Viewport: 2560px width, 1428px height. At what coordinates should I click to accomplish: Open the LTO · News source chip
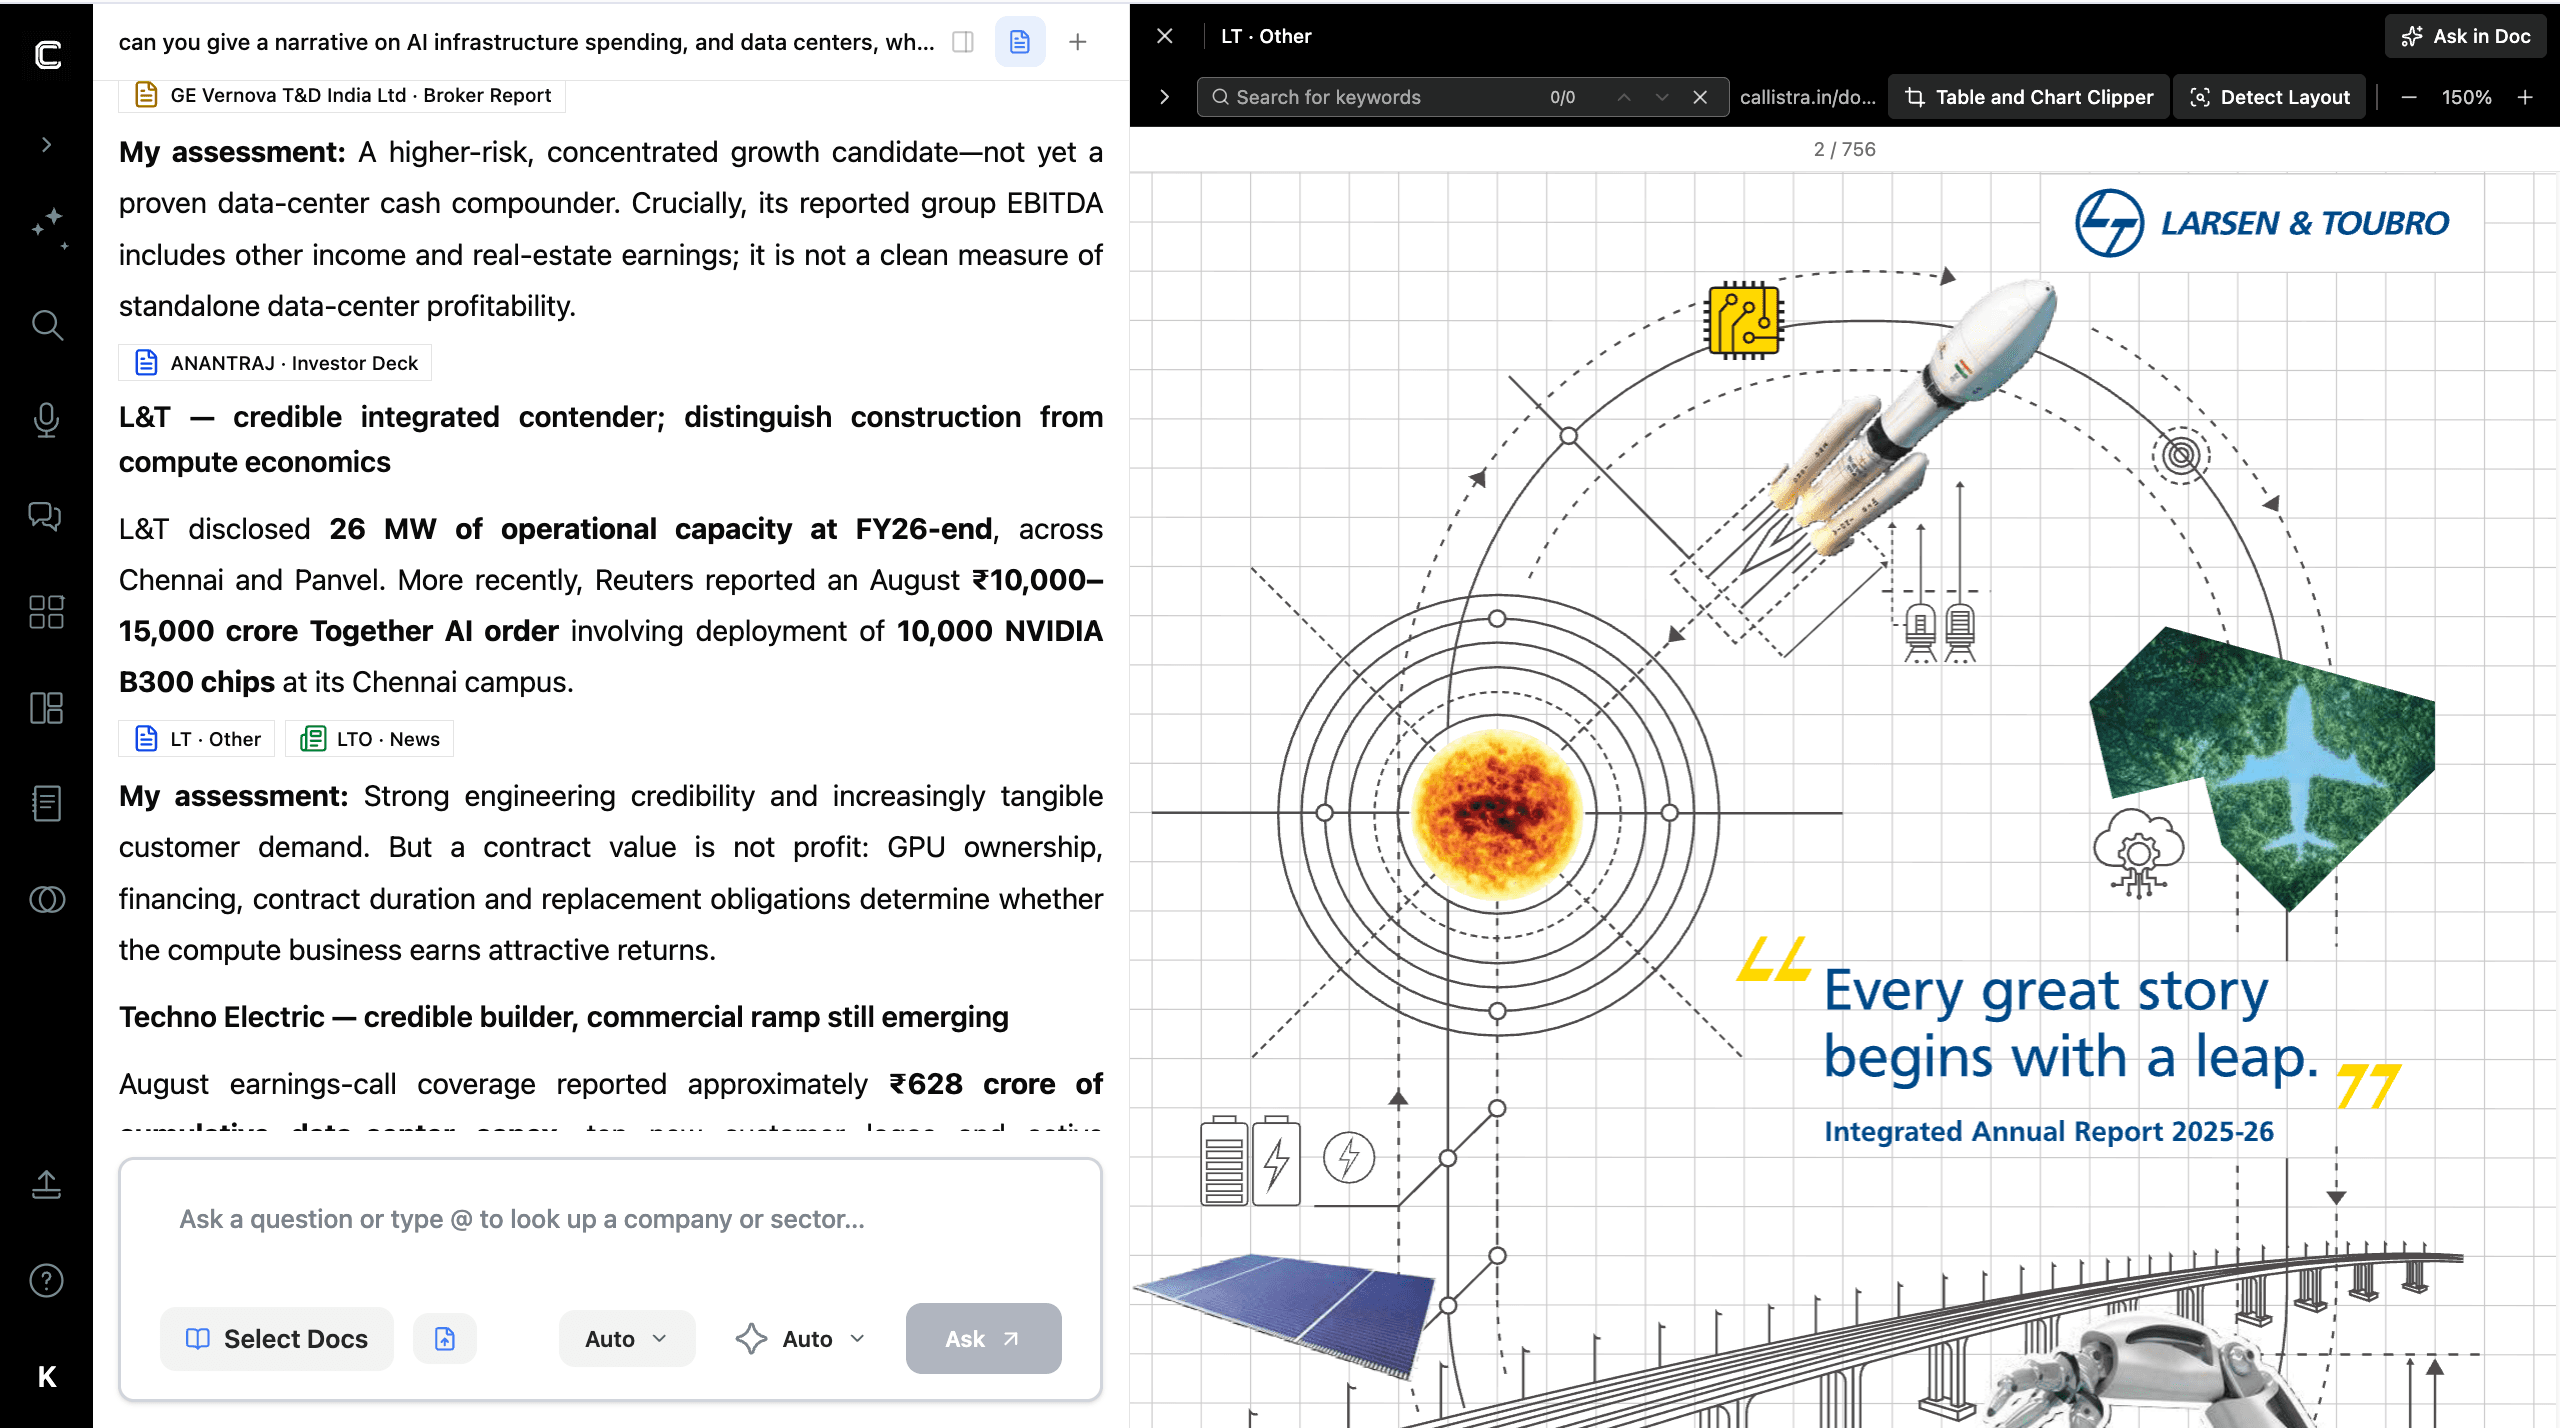pyautogui.click(x=369, y=739)
